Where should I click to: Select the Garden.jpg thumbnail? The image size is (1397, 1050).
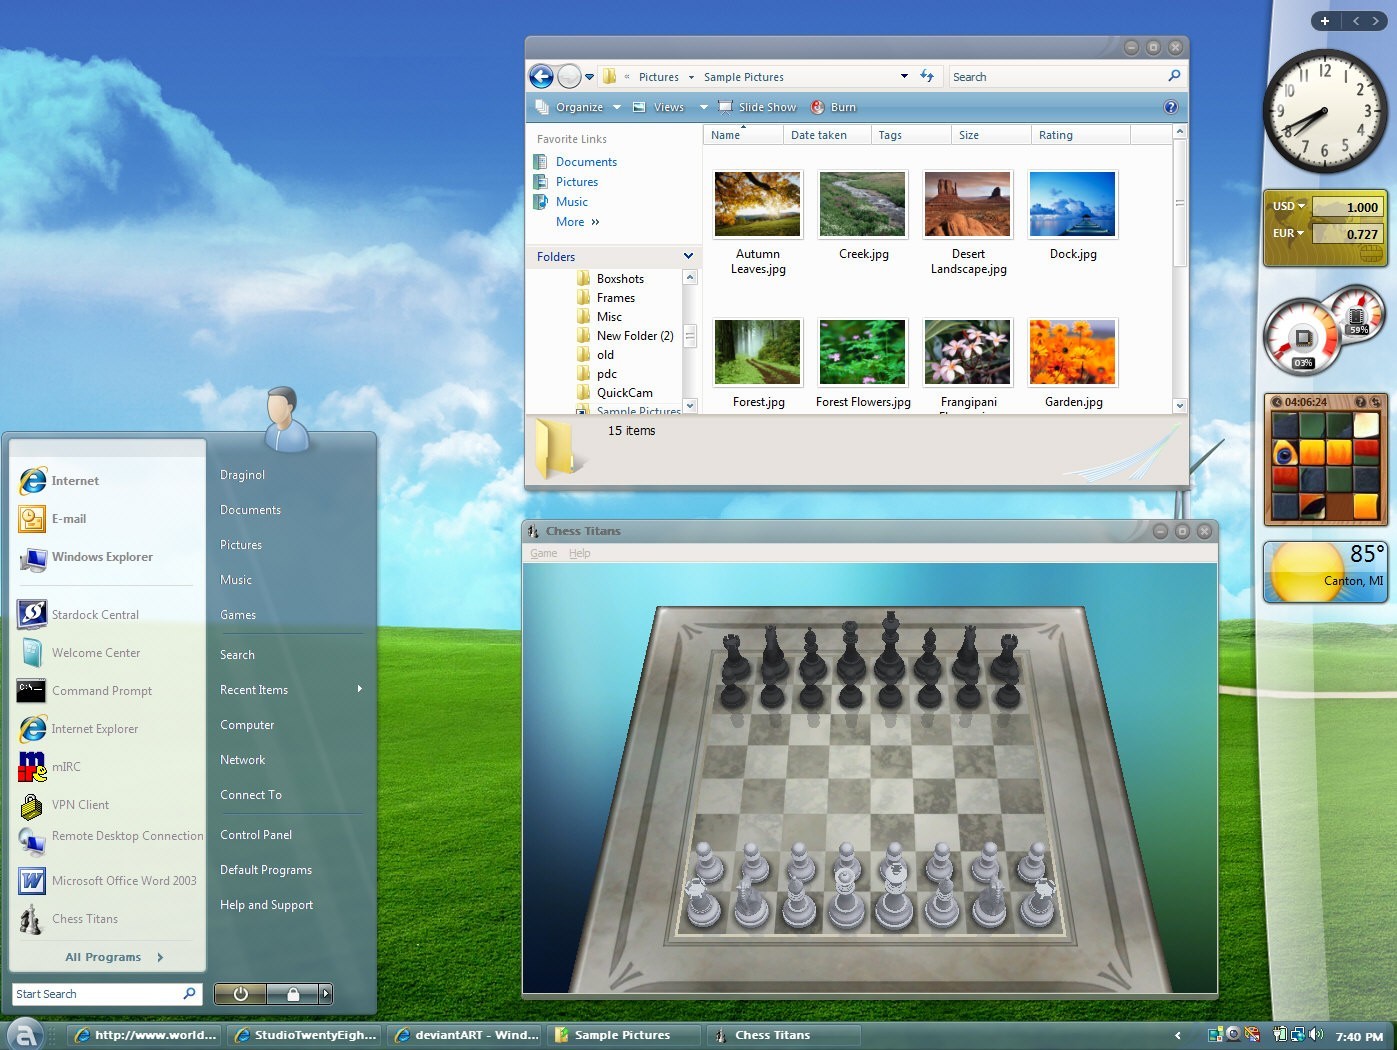point(1072,352)
